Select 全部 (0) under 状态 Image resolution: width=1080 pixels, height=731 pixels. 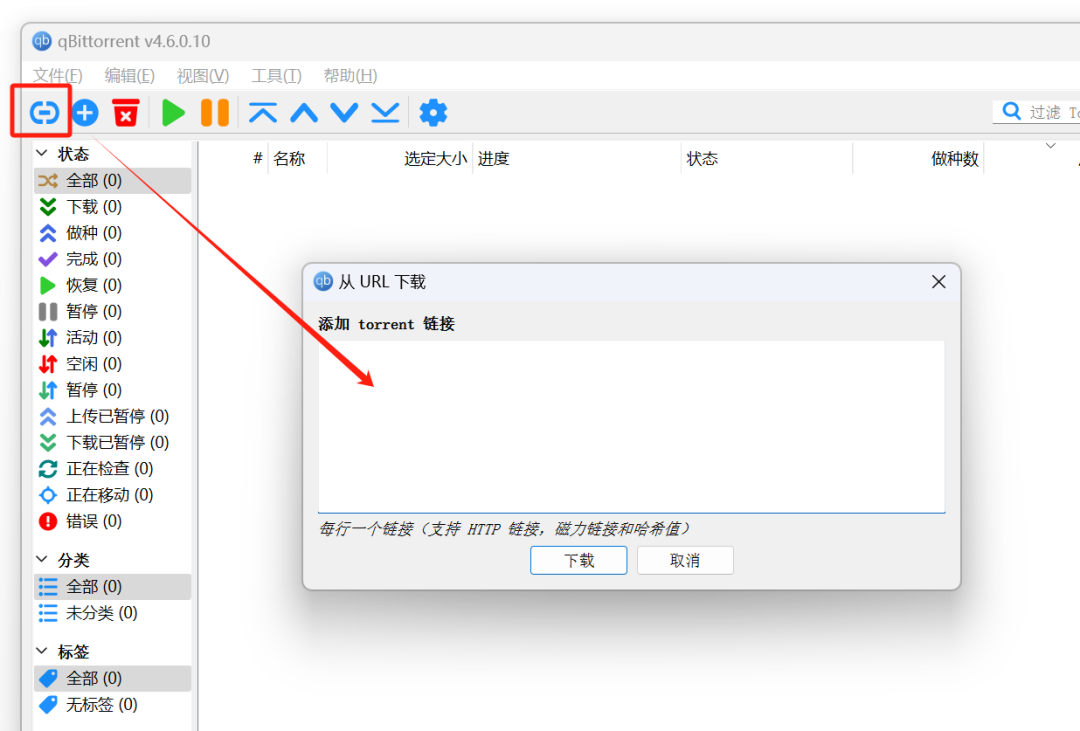click(x=113, y=181)
